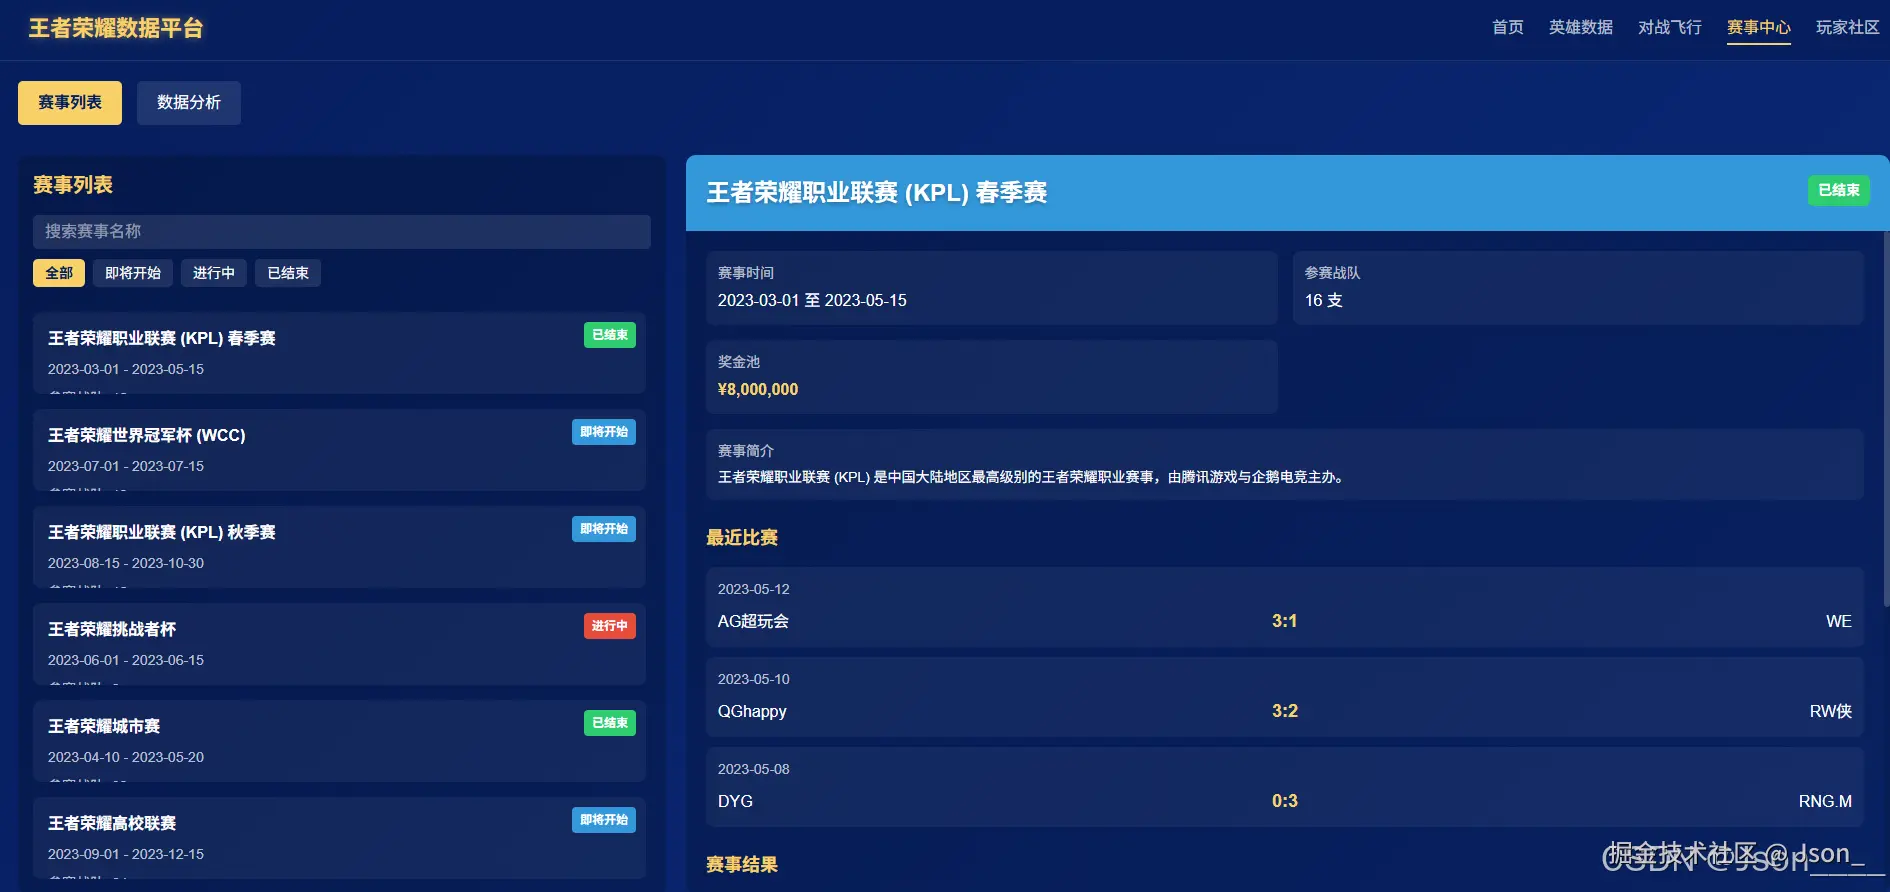Click the match date 2023-05-12
Screen dimensions: 1890x892
(x=754, y=589)
